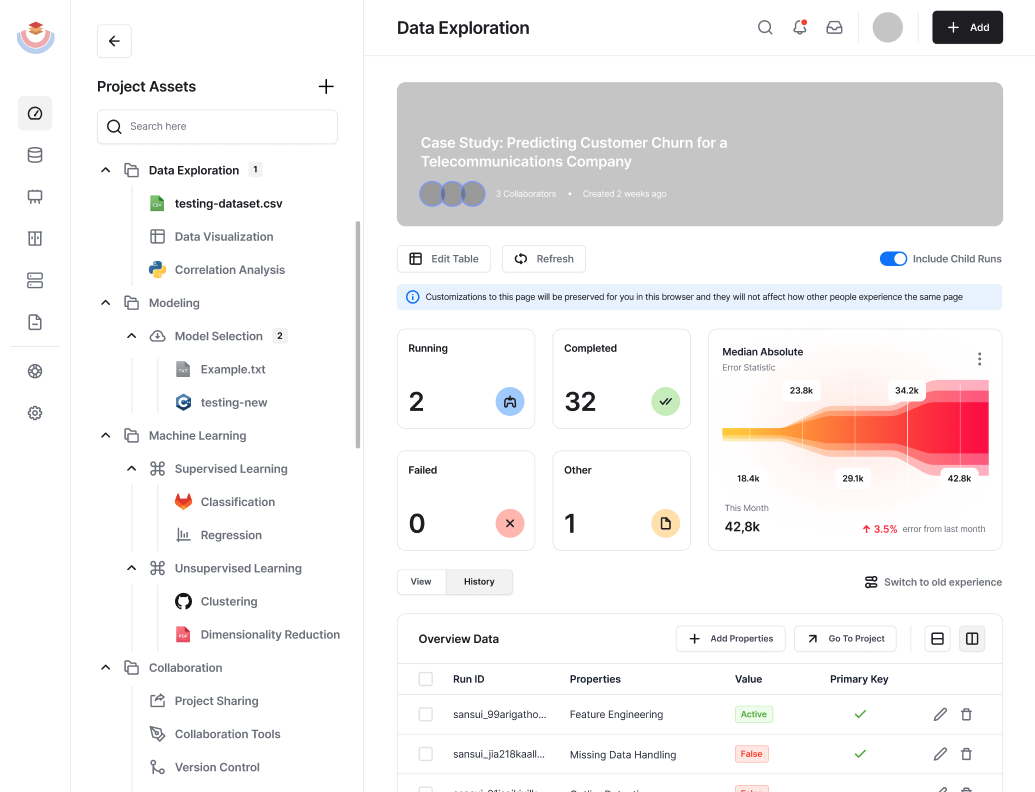
Task: Select the View tab
Action: pyautogui.click(x=421, y=582)
